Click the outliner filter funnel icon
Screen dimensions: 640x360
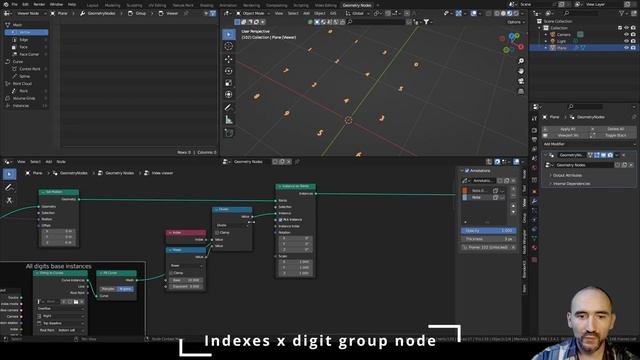click(622, 13)
